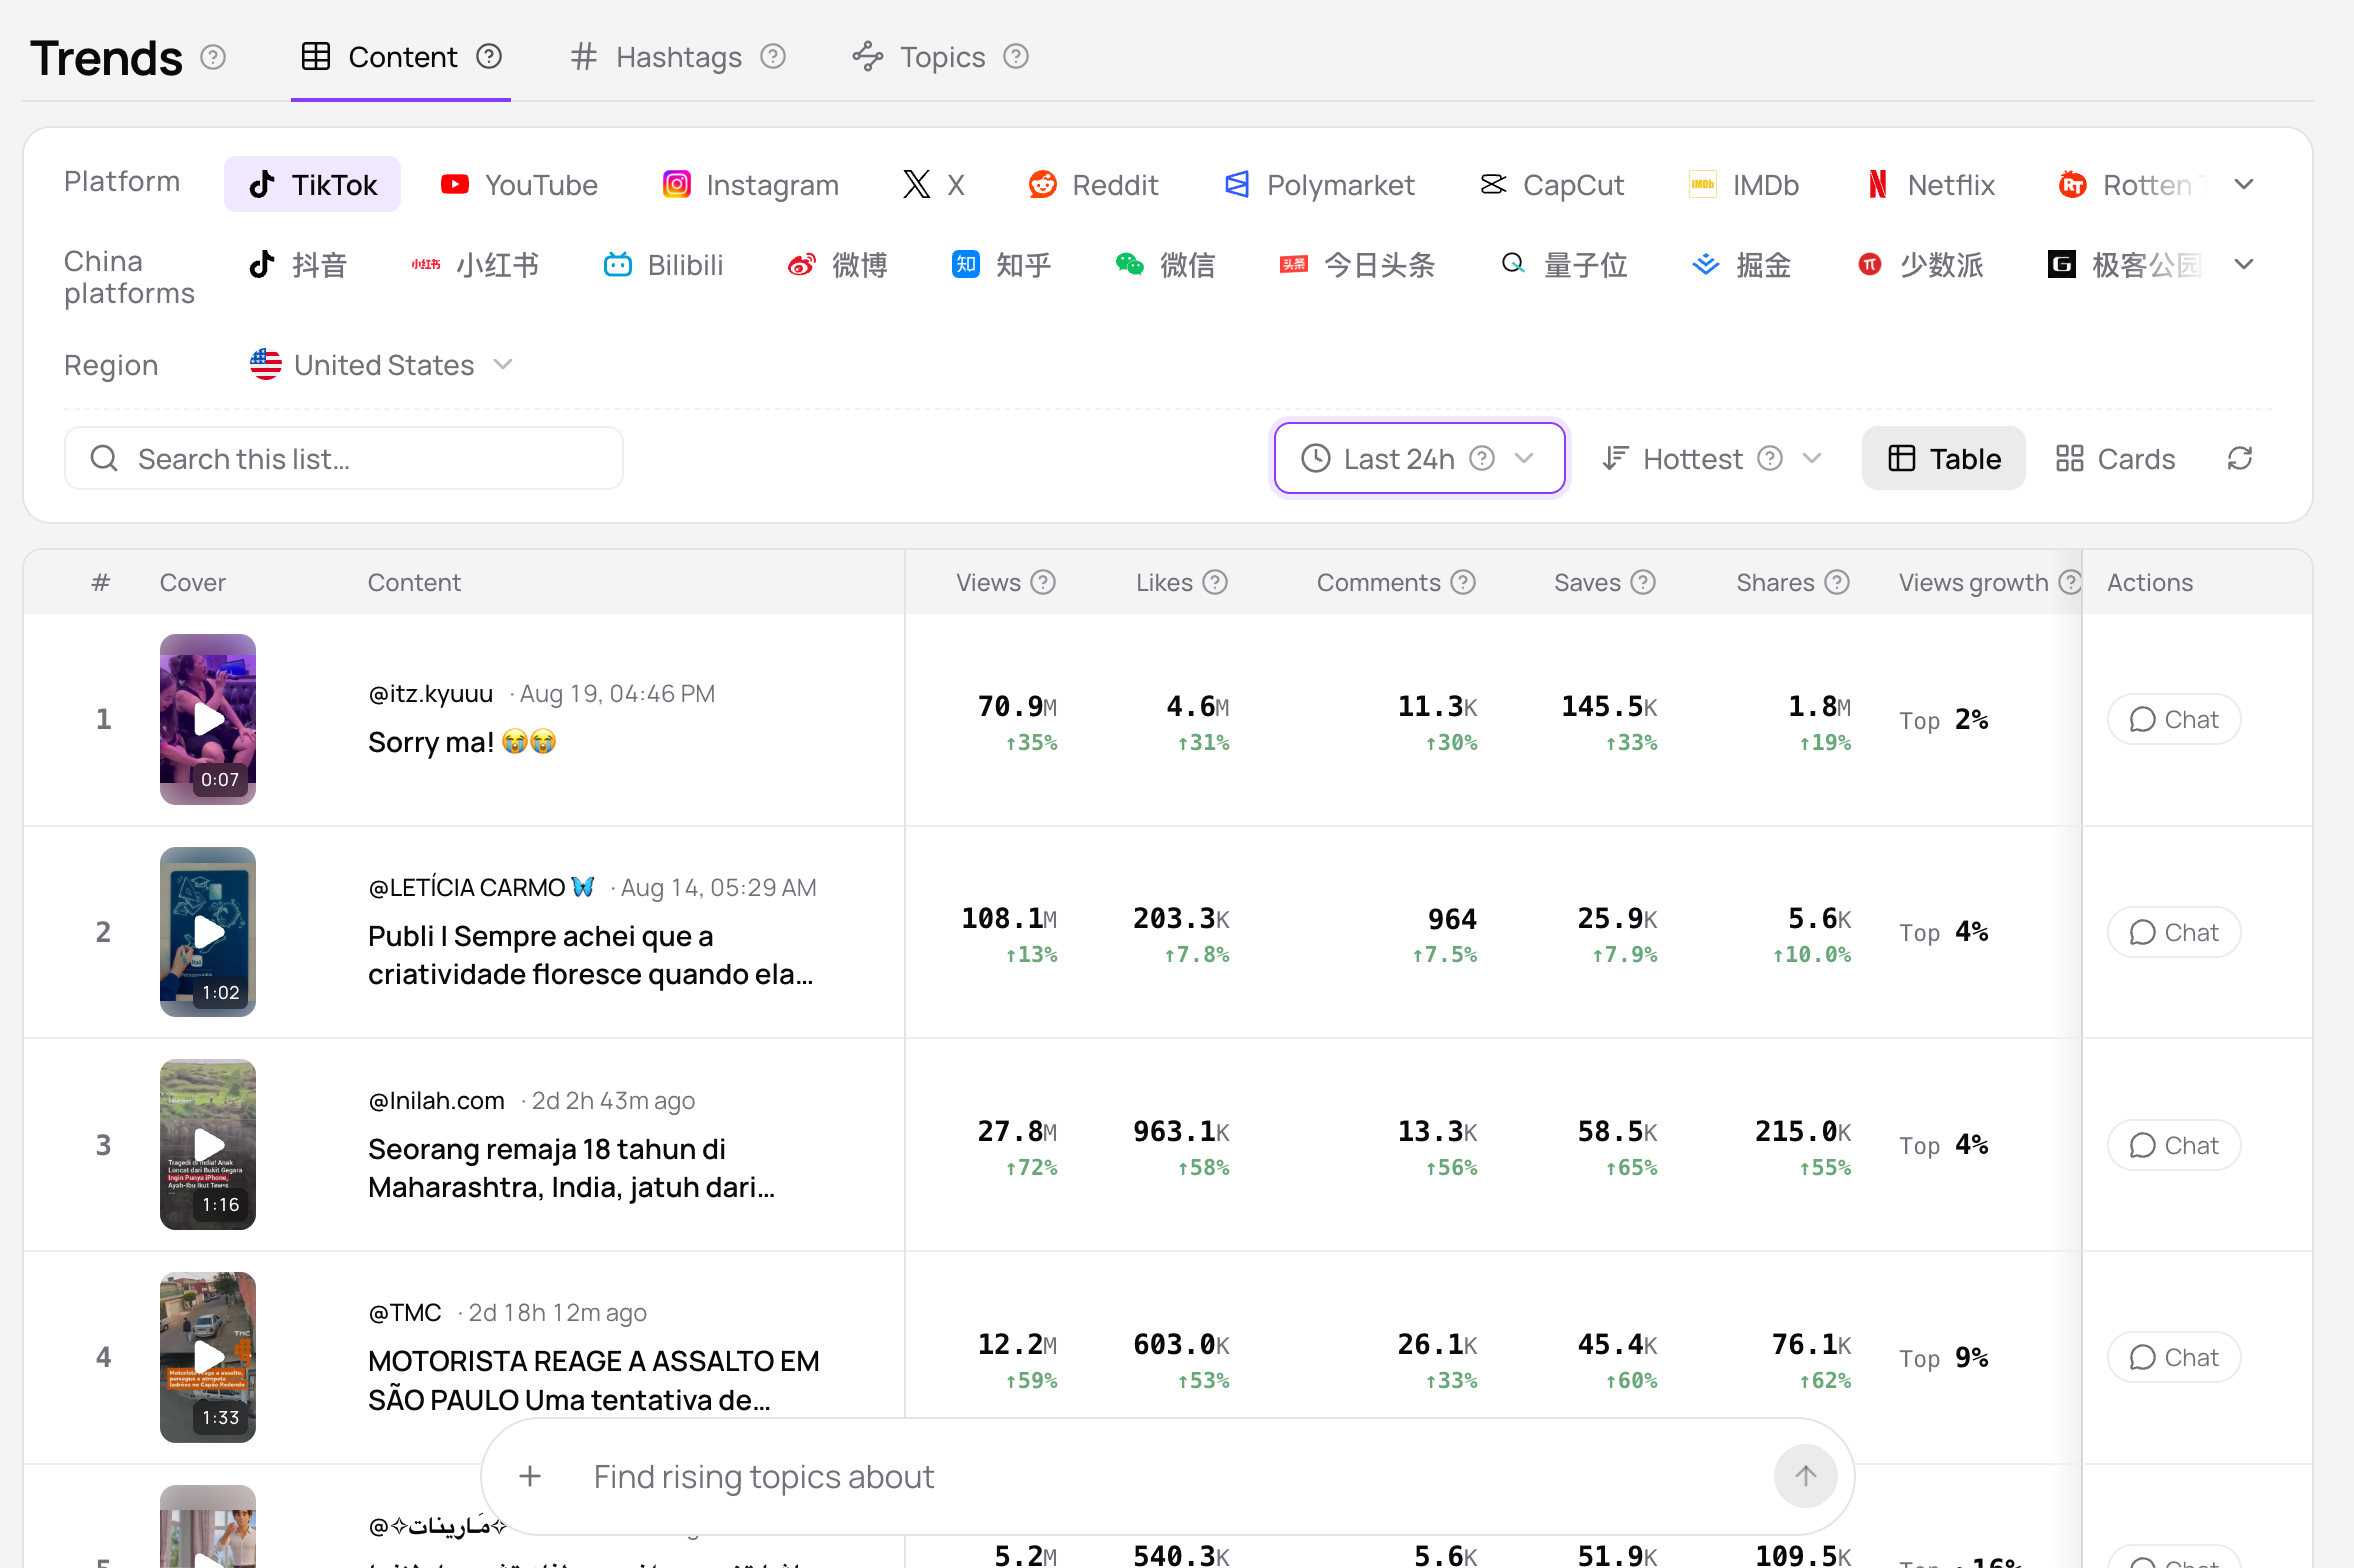Click the Views column help icon

click(x=1043, y=582)
